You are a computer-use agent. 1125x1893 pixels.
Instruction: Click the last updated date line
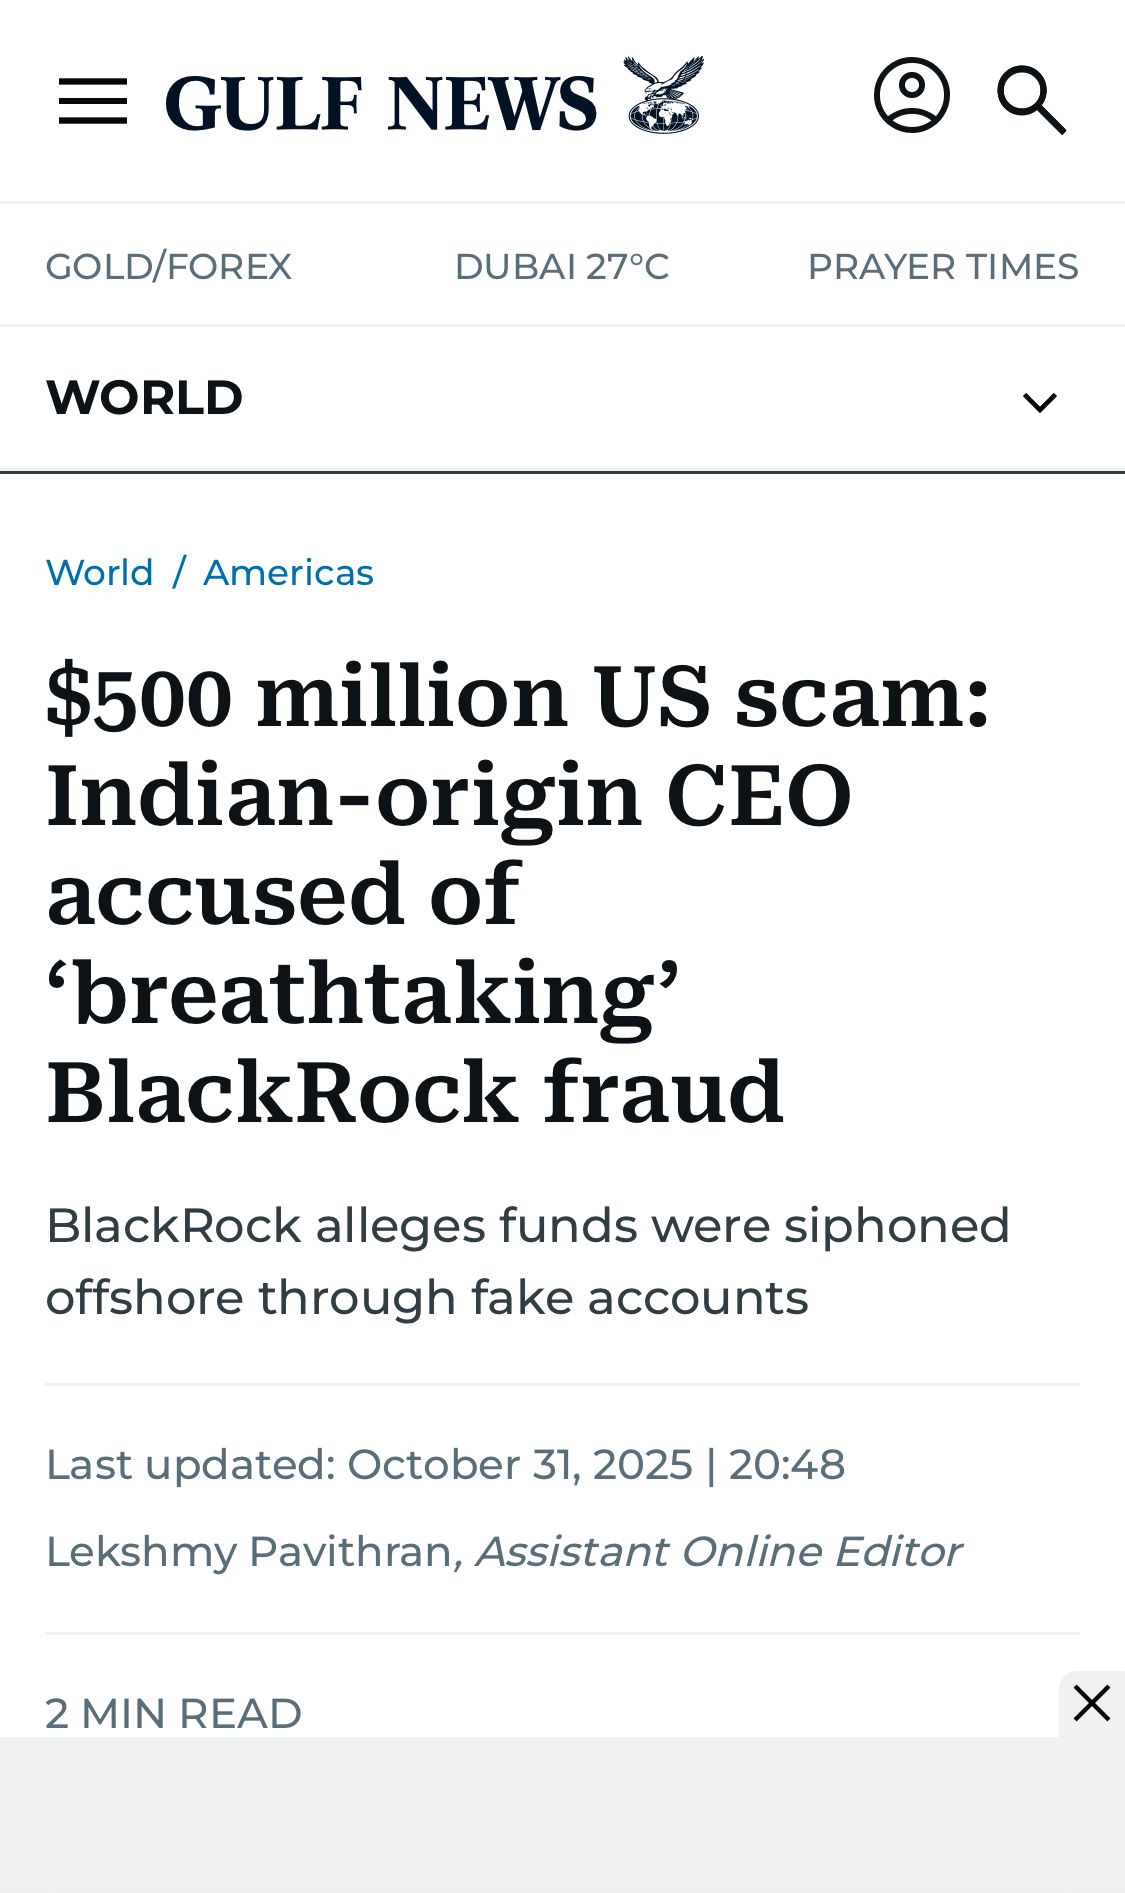(445, 1465)
